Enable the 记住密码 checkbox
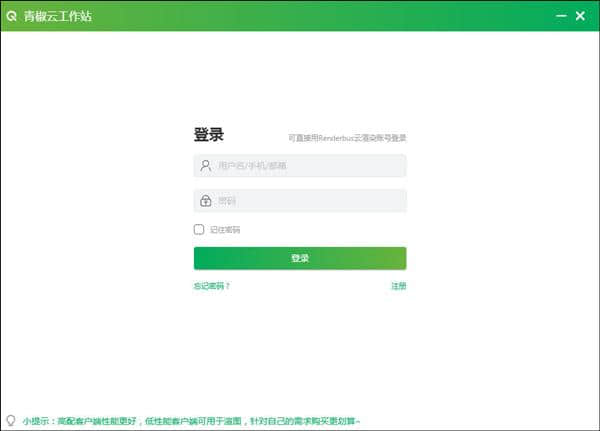 [199, 229]
